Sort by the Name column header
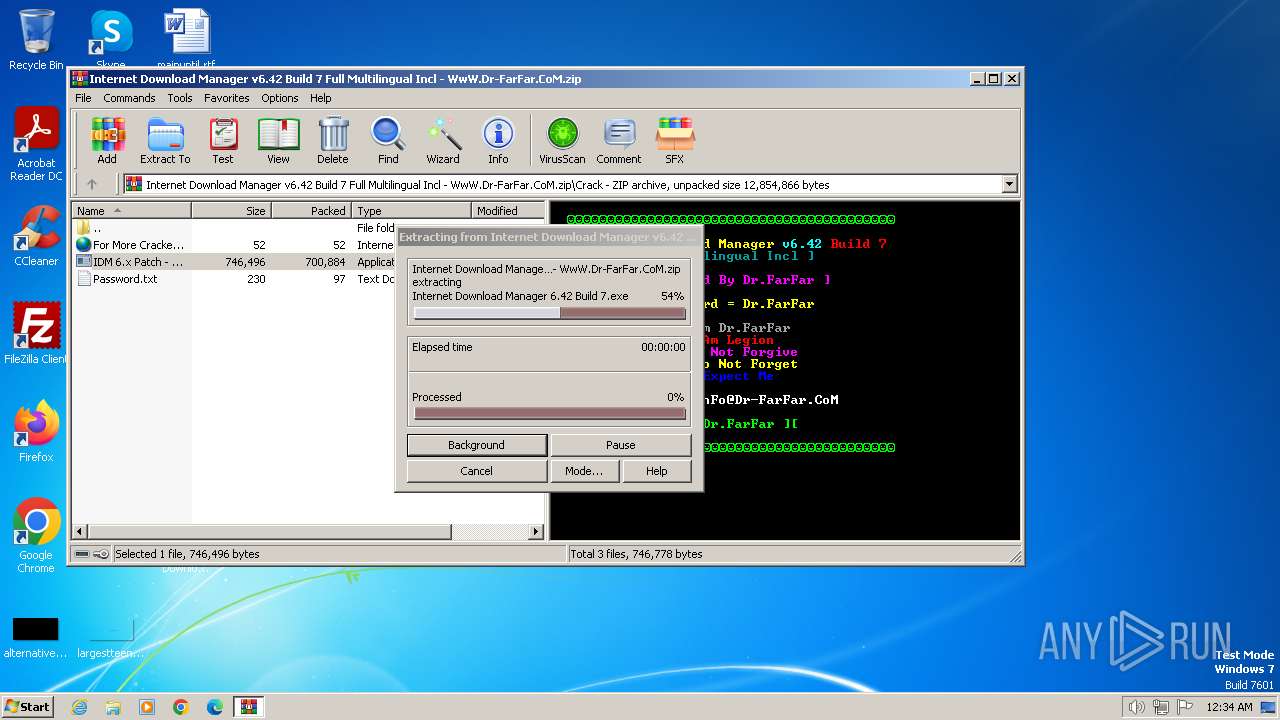This screenshot has width=1280, height=720. click(131, 210)
